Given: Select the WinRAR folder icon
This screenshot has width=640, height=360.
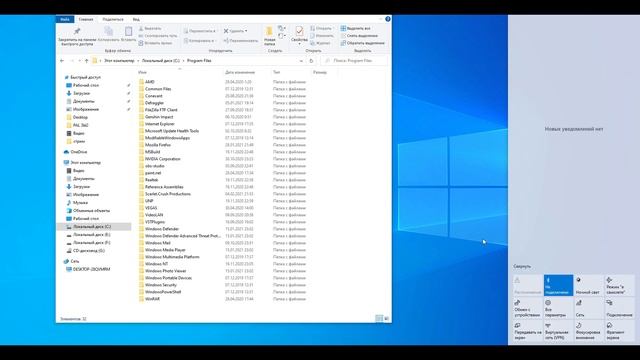Looking at the screenshot, I should [x=141, y=299].
